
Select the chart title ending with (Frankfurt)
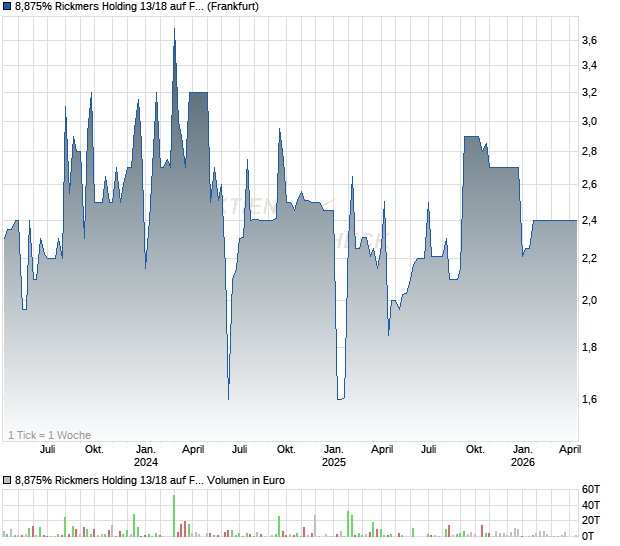[137, 6]
